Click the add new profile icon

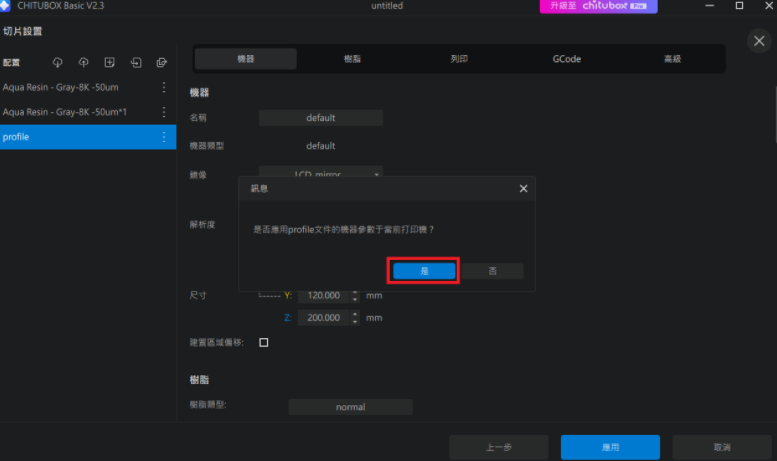(110, 62)
